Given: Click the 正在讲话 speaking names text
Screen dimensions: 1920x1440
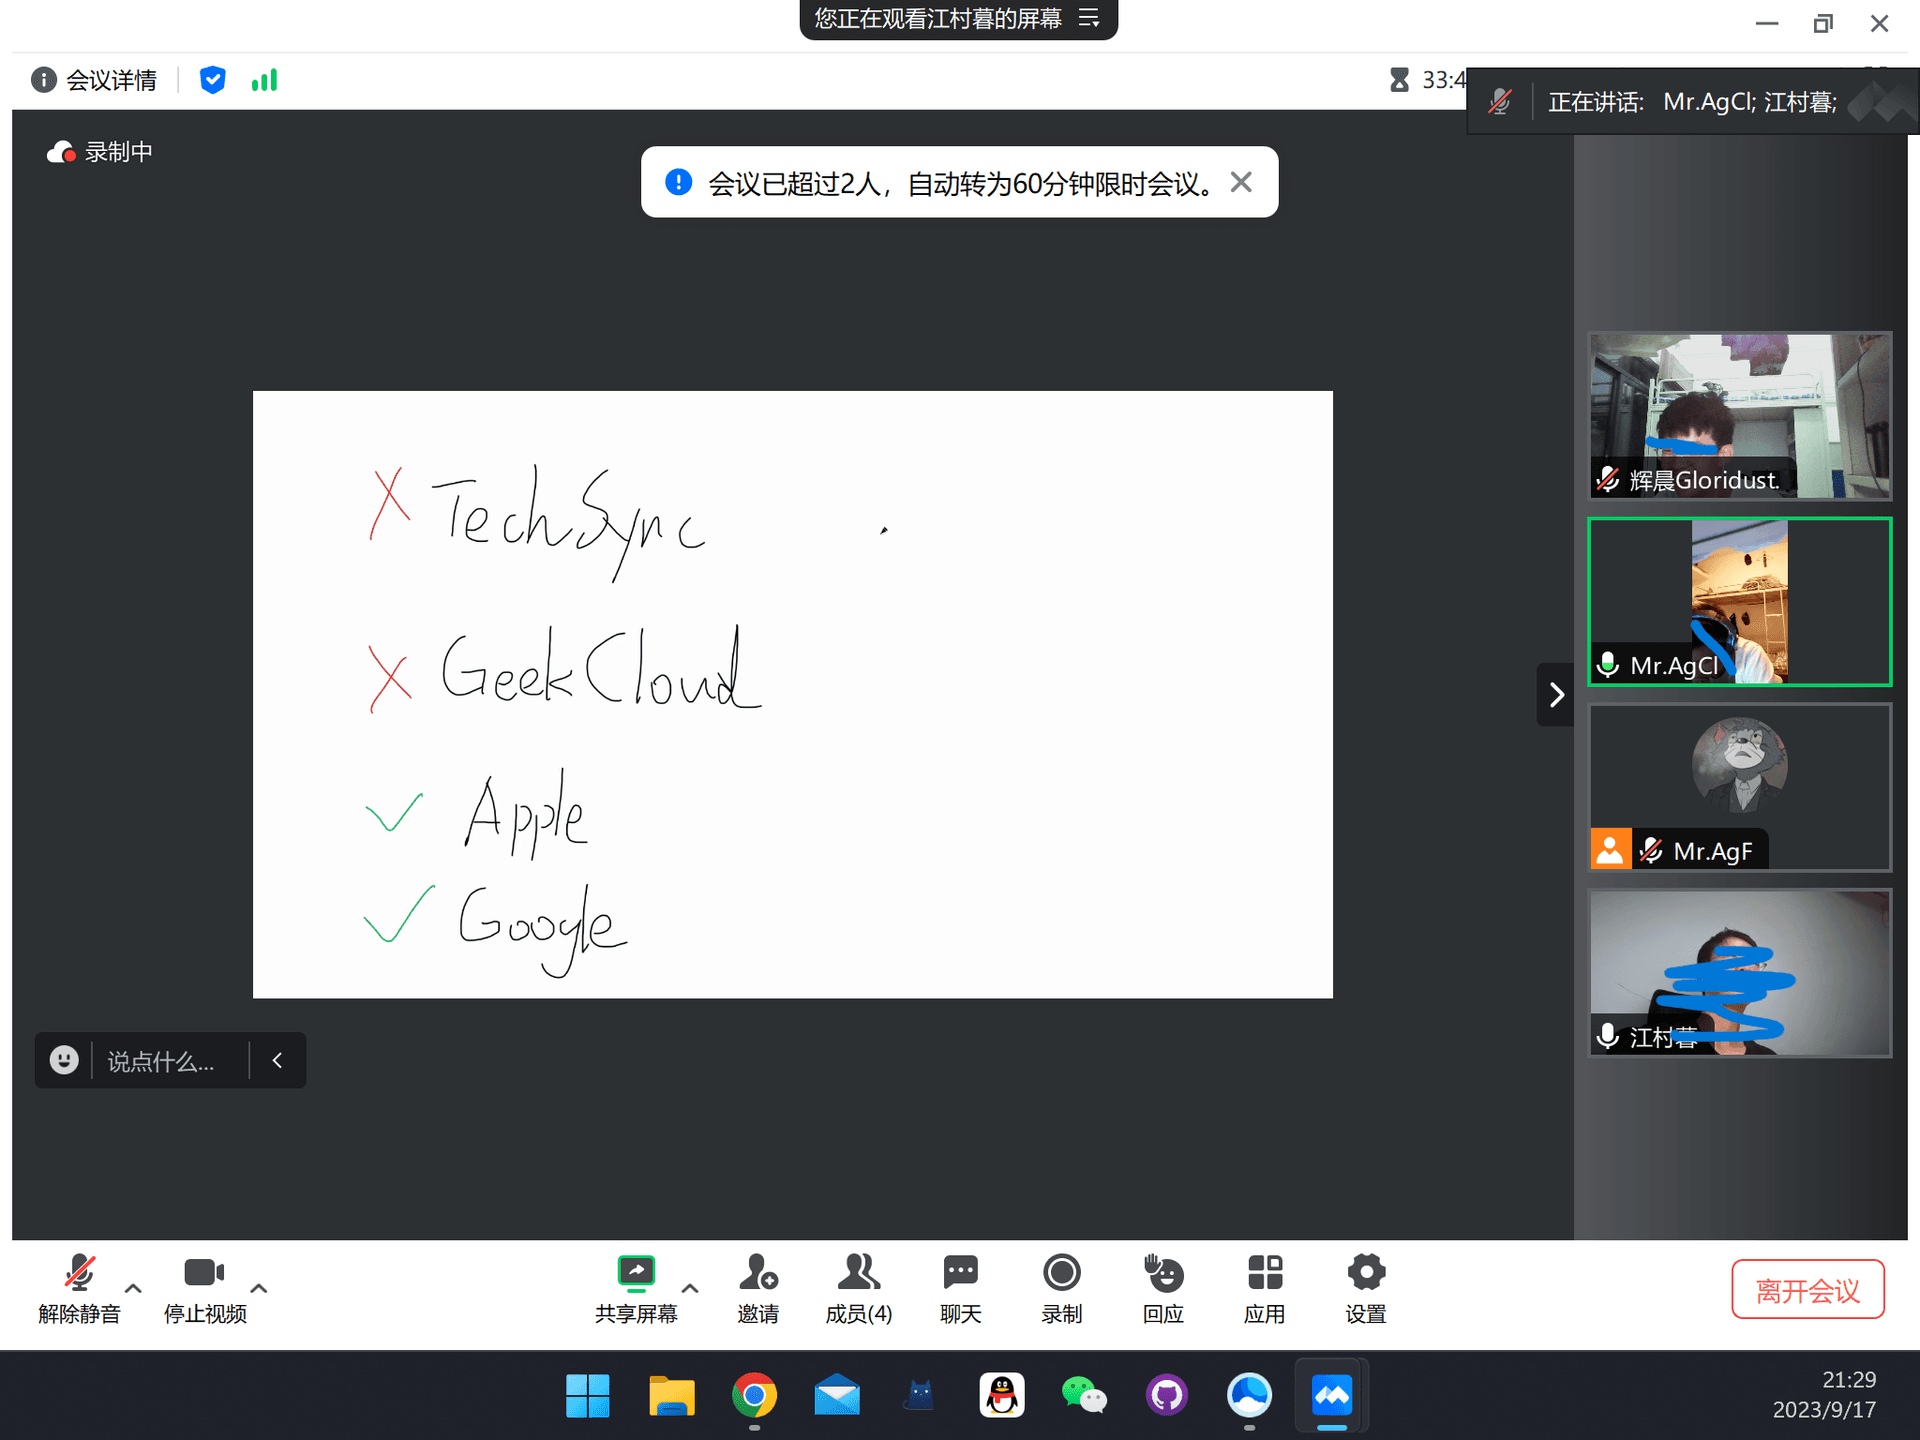Looking at the screenshot, I should 1692,102.
